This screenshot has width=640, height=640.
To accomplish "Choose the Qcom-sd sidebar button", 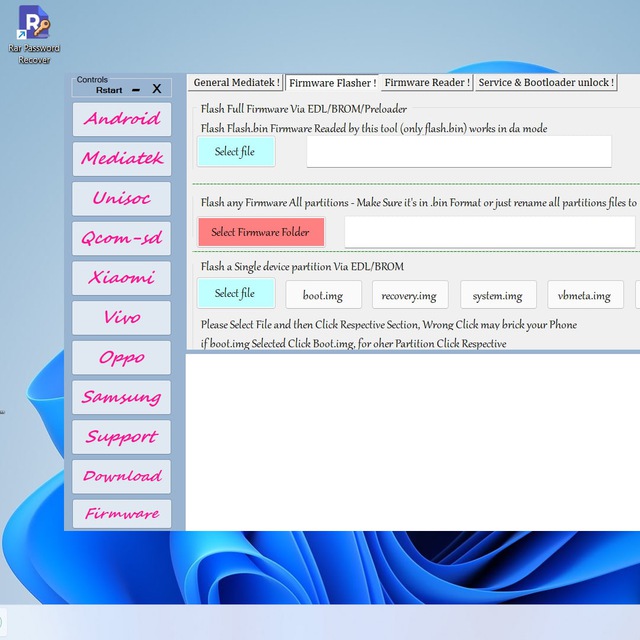I will pos(122,238).
